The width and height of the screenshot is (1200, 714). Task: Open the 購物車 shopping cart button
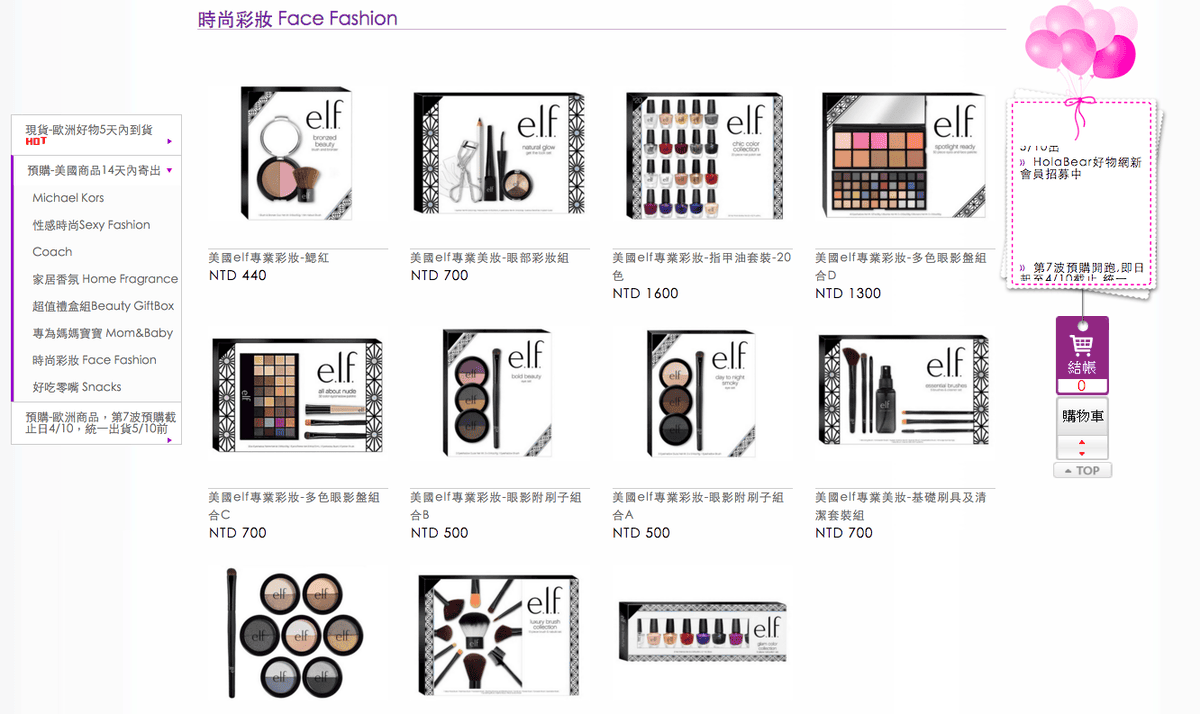(1082, 416)
